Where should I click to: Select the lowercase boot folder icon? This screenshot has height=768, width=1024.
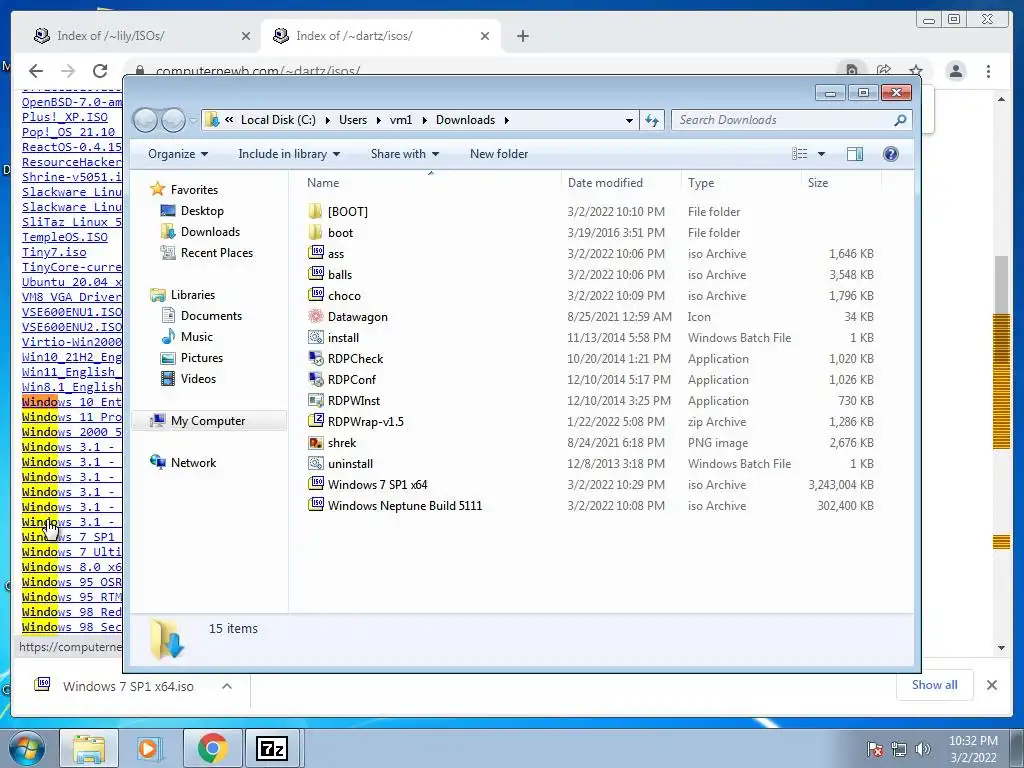[x=315, y=232]
